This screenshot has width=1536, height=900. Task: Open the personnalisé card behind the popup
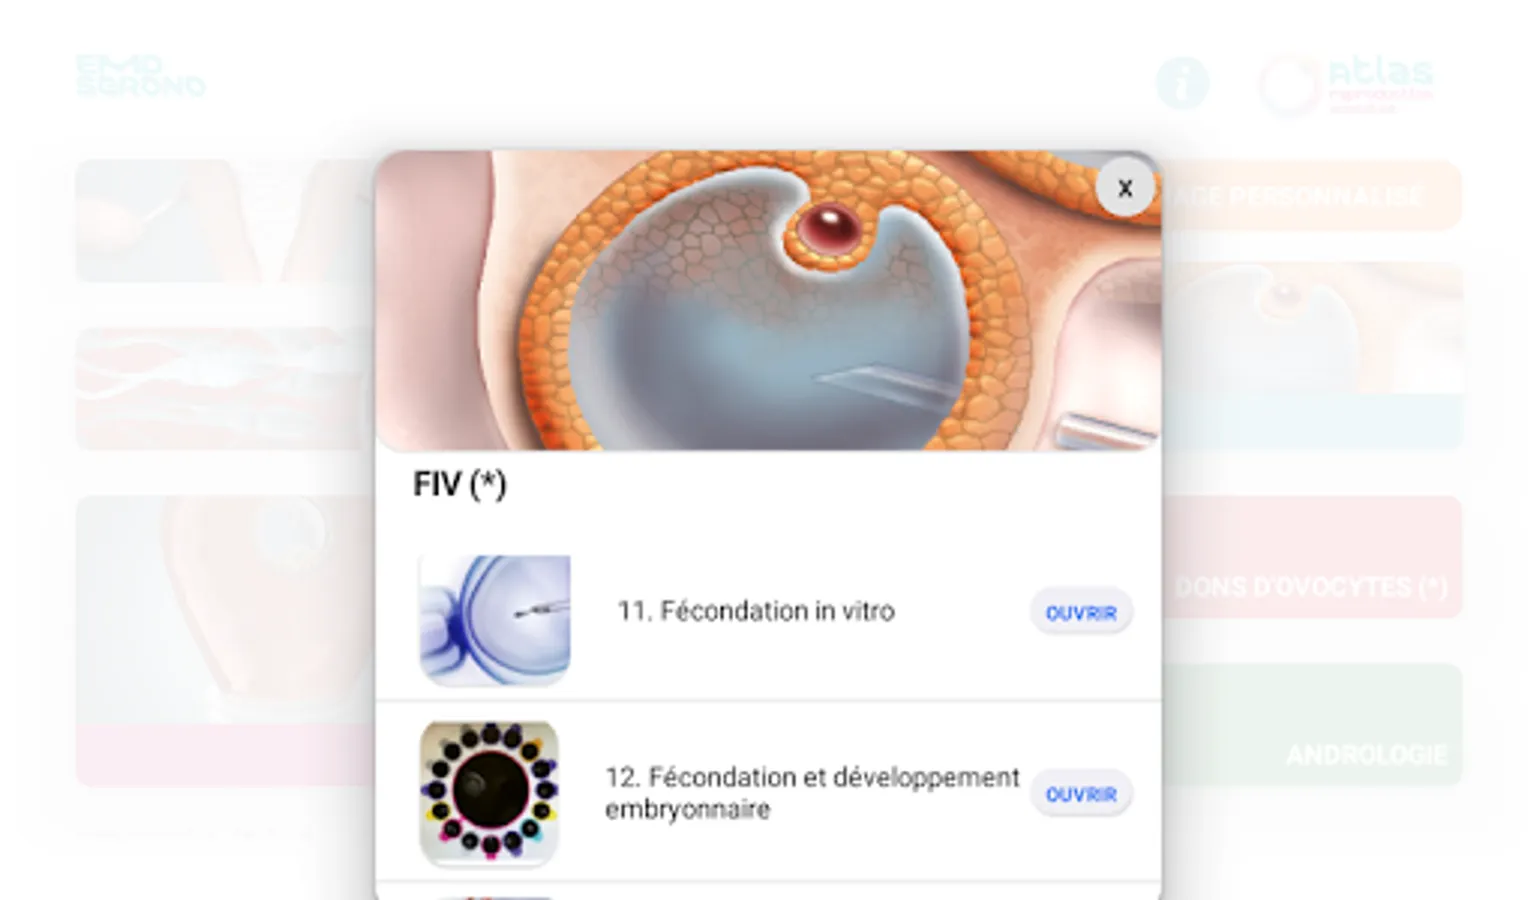pos(1312,195)
